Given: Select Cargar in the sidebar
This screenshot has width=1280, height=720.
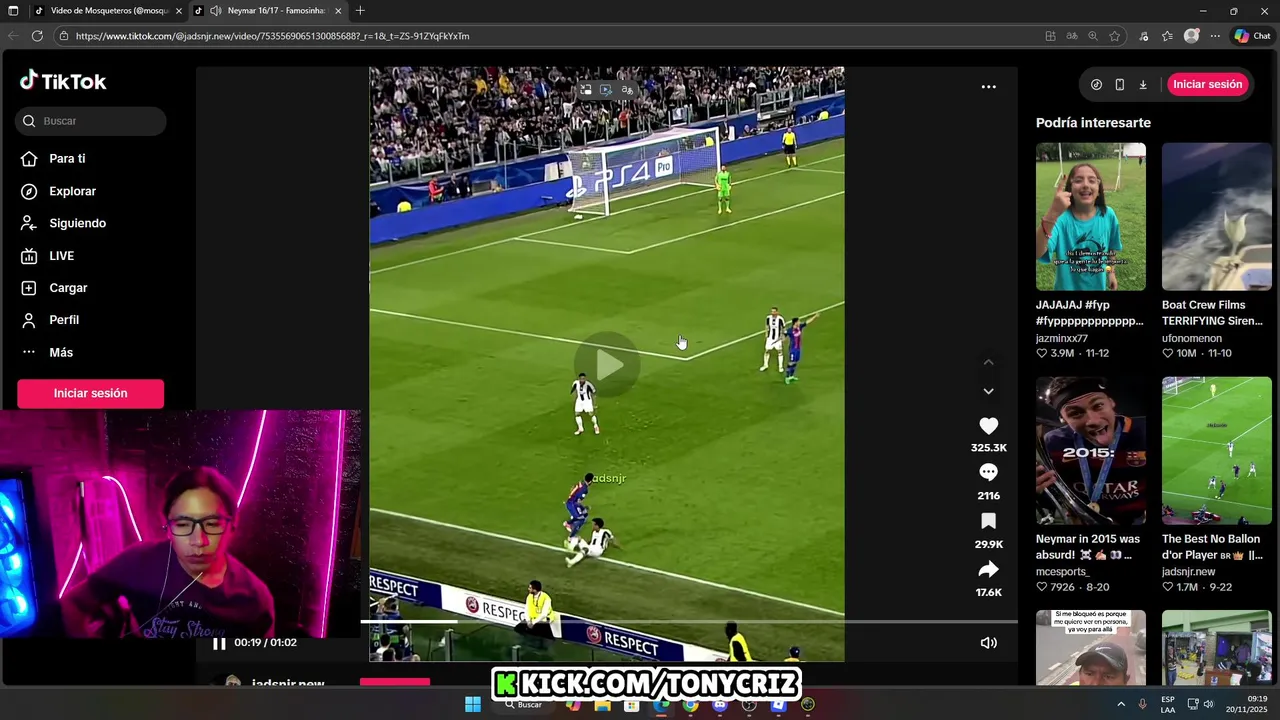Looking at the screenshot, I should (x=68, y=288).
